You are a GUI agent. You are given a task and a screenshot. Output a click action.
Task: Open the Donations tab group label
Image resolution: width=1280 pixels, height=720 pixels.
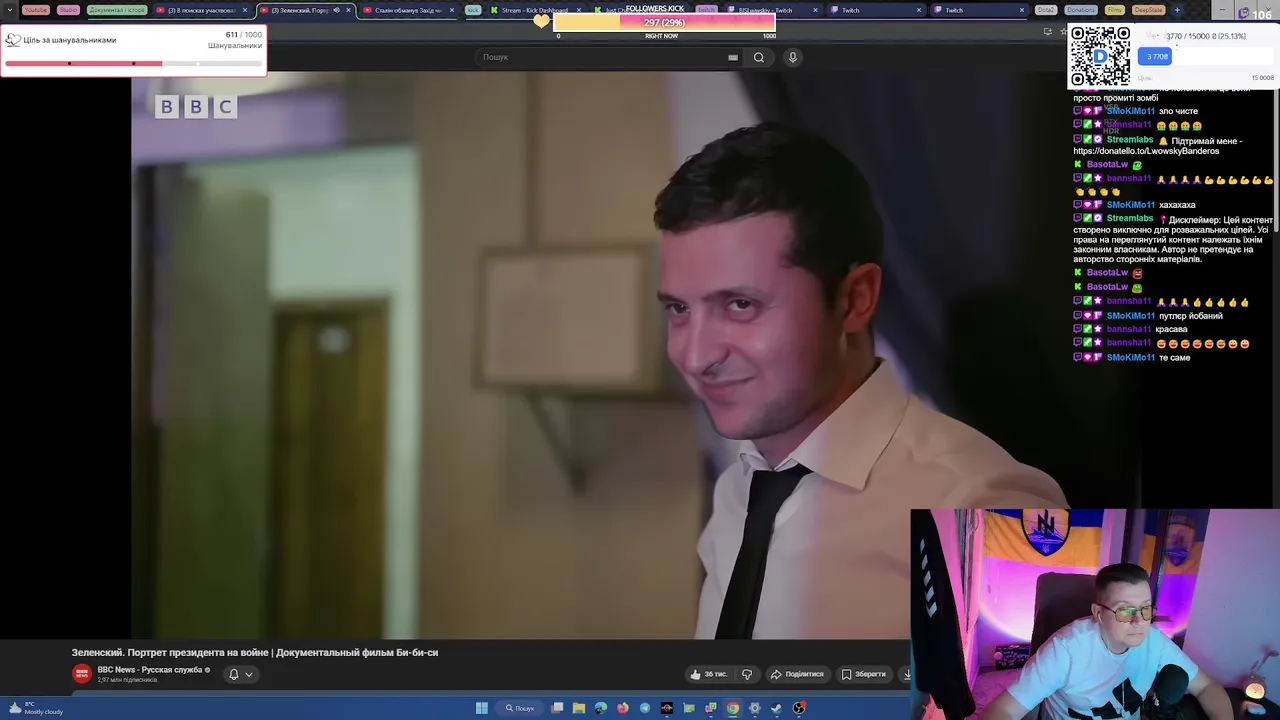point(1080,10)
